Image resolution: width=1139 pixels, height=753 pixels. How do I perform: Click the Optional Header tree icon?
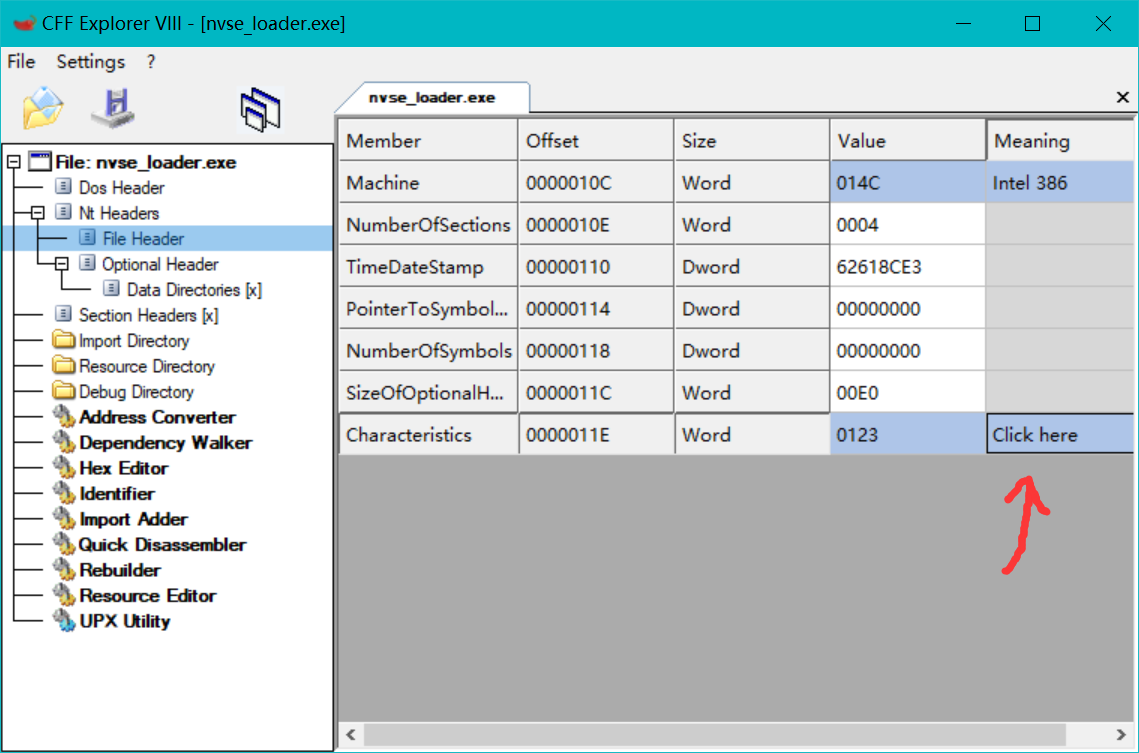pyautogui.click(x=87, y=263)
